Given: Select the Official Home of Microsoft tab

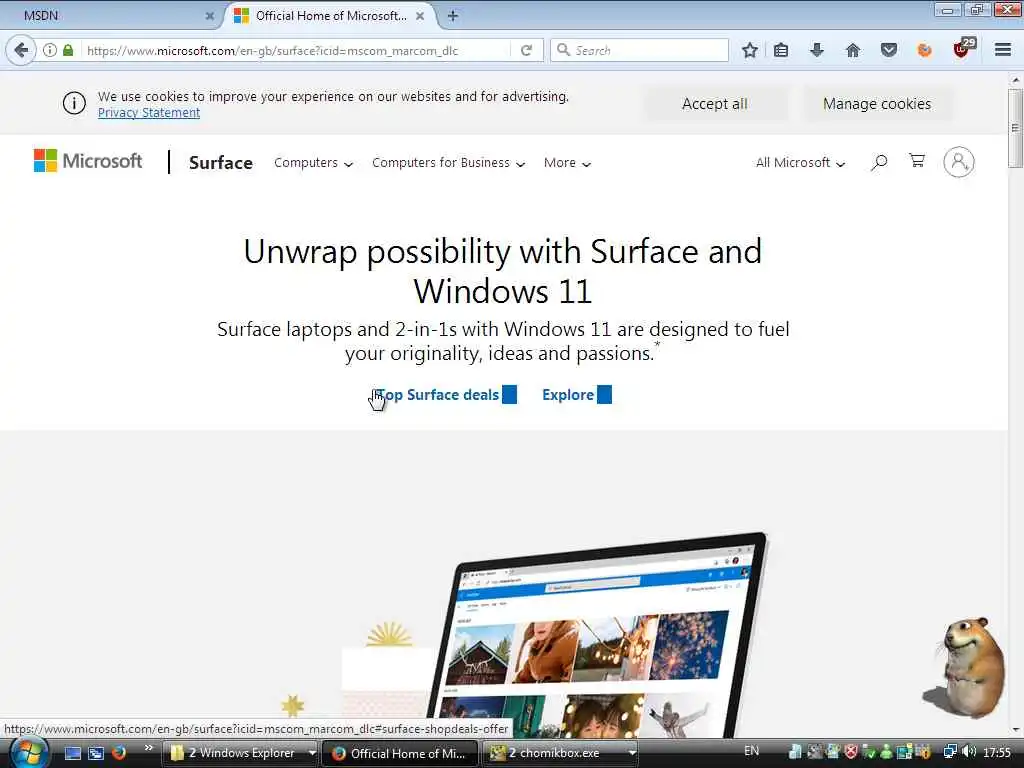Looking at the screenshot, I should pyautogui.click(x=330, y=16).
